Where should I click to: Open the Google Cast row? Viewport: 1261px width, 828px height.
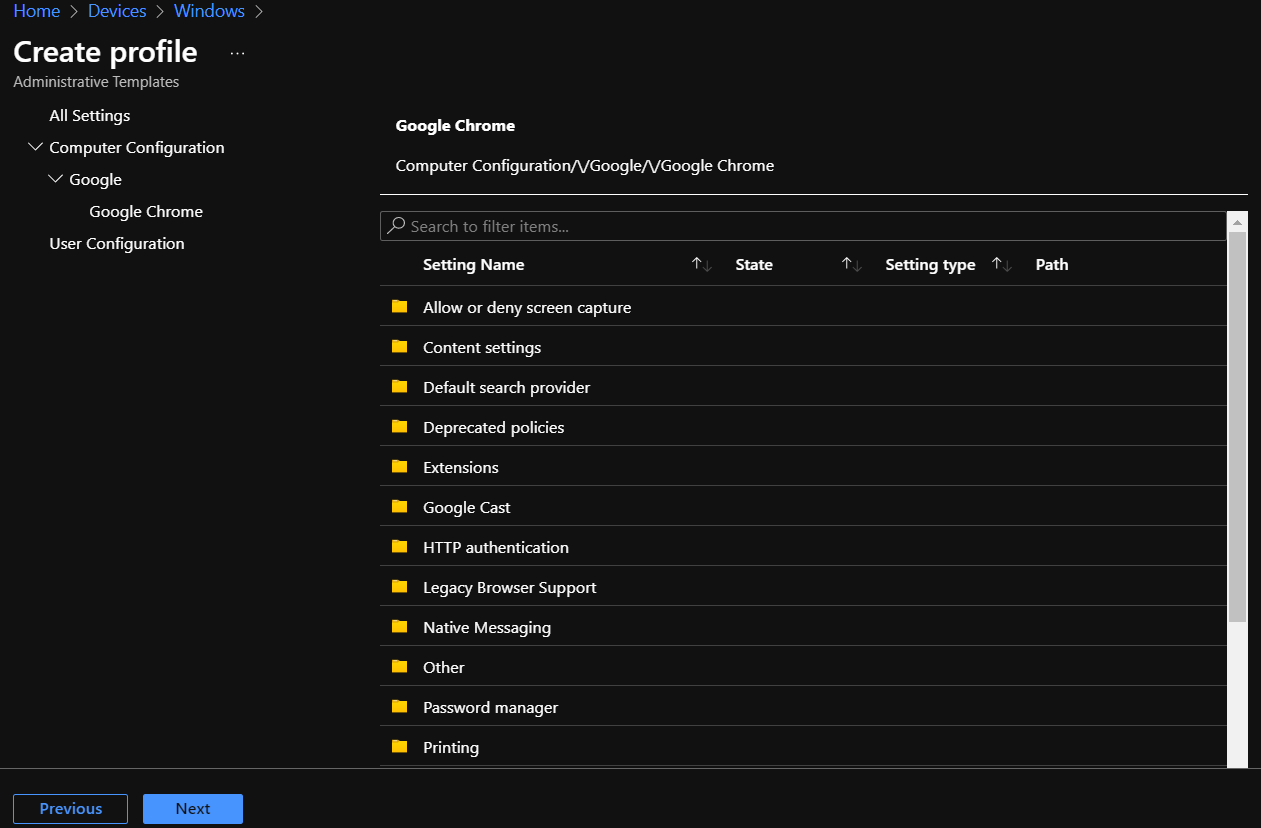pos(803,506)
